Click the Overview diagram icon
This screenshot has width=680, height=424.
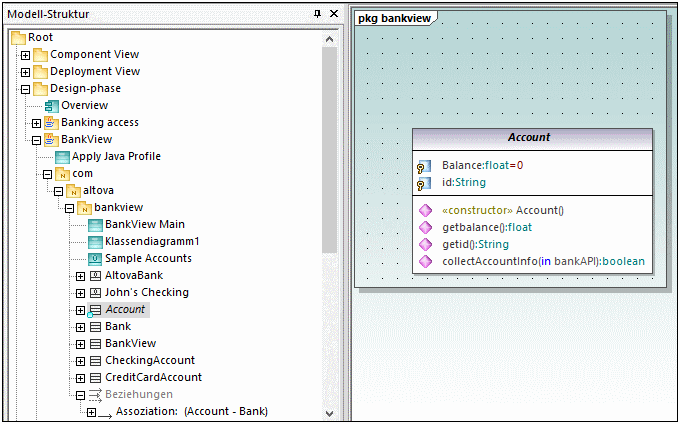pos(51,105)
